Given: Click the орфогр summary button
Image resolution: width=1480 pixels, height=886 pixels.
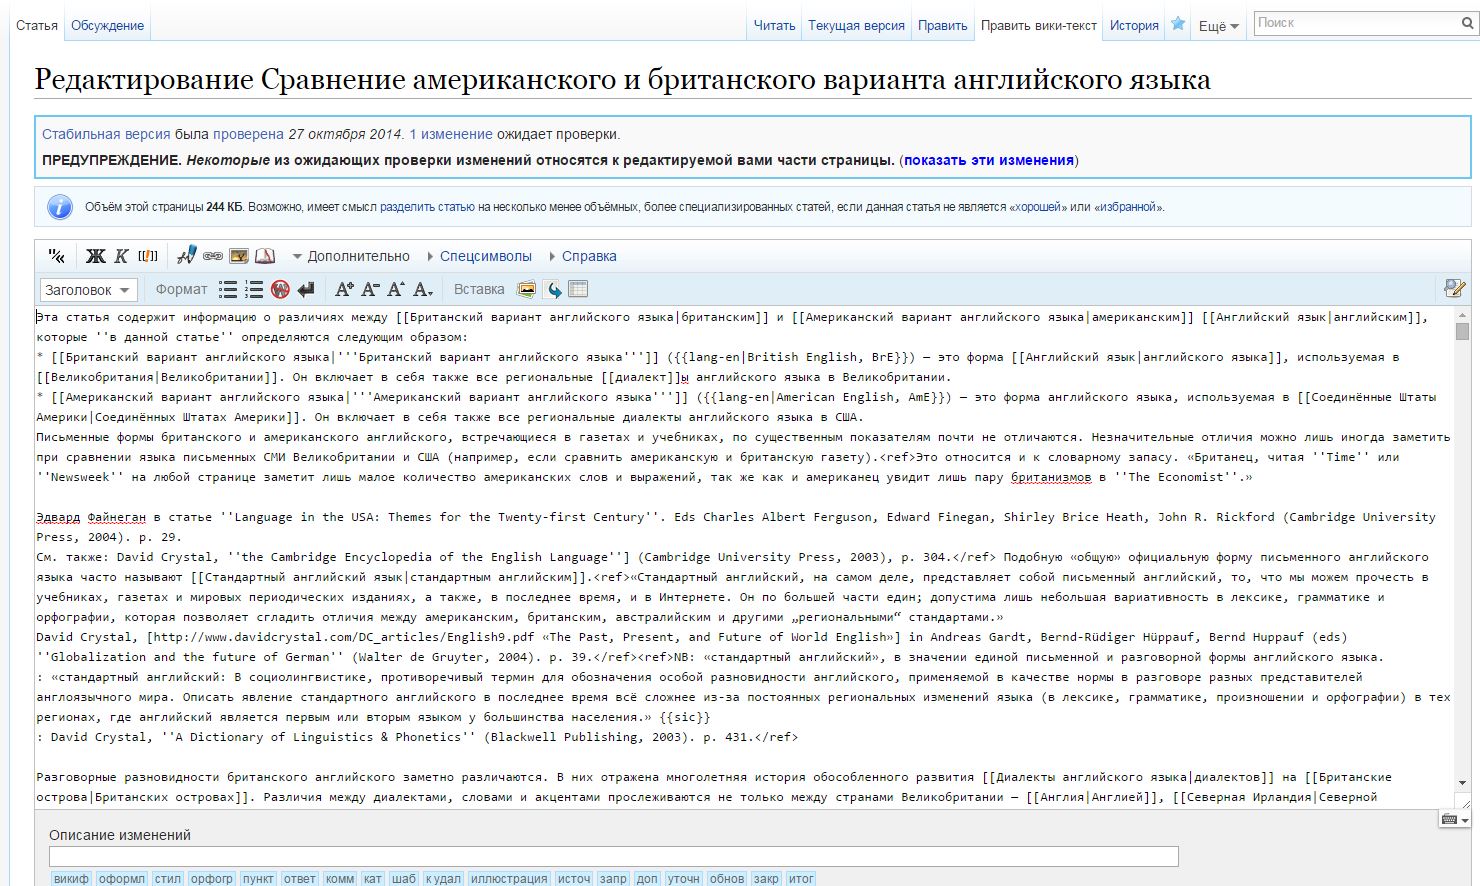Looking at the screenshot, I should click(x=211, y=878).
